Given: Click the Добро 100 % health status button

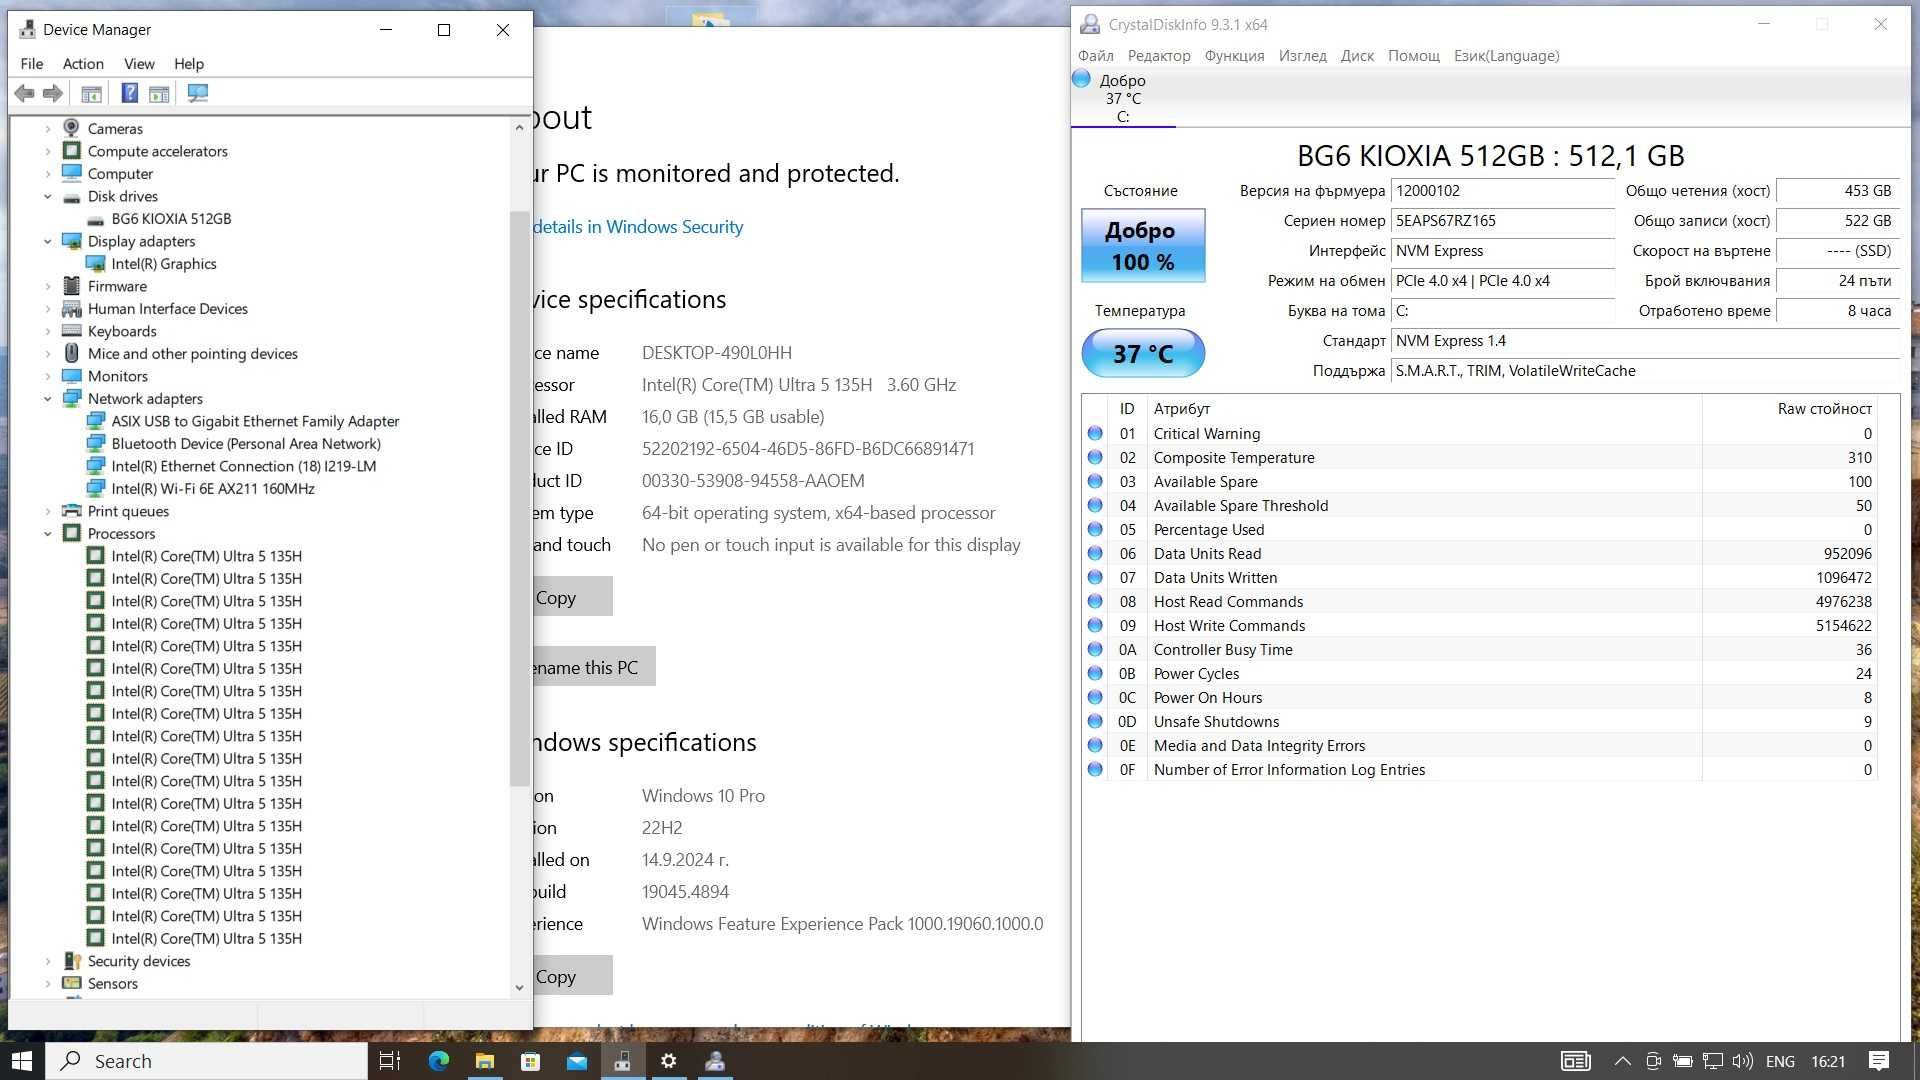Looking at the screenshot, I should pos(1143,246).
